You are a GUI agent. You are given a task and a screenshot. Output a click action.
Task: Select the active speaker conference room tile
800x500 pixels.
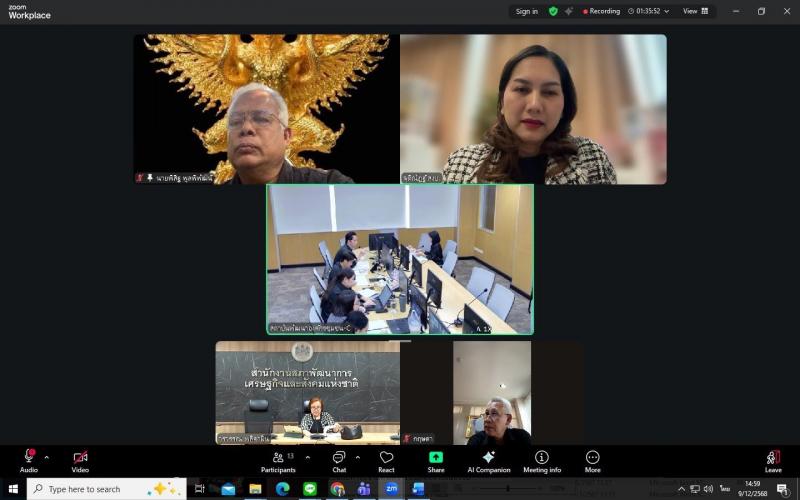[x=400, y=259]
